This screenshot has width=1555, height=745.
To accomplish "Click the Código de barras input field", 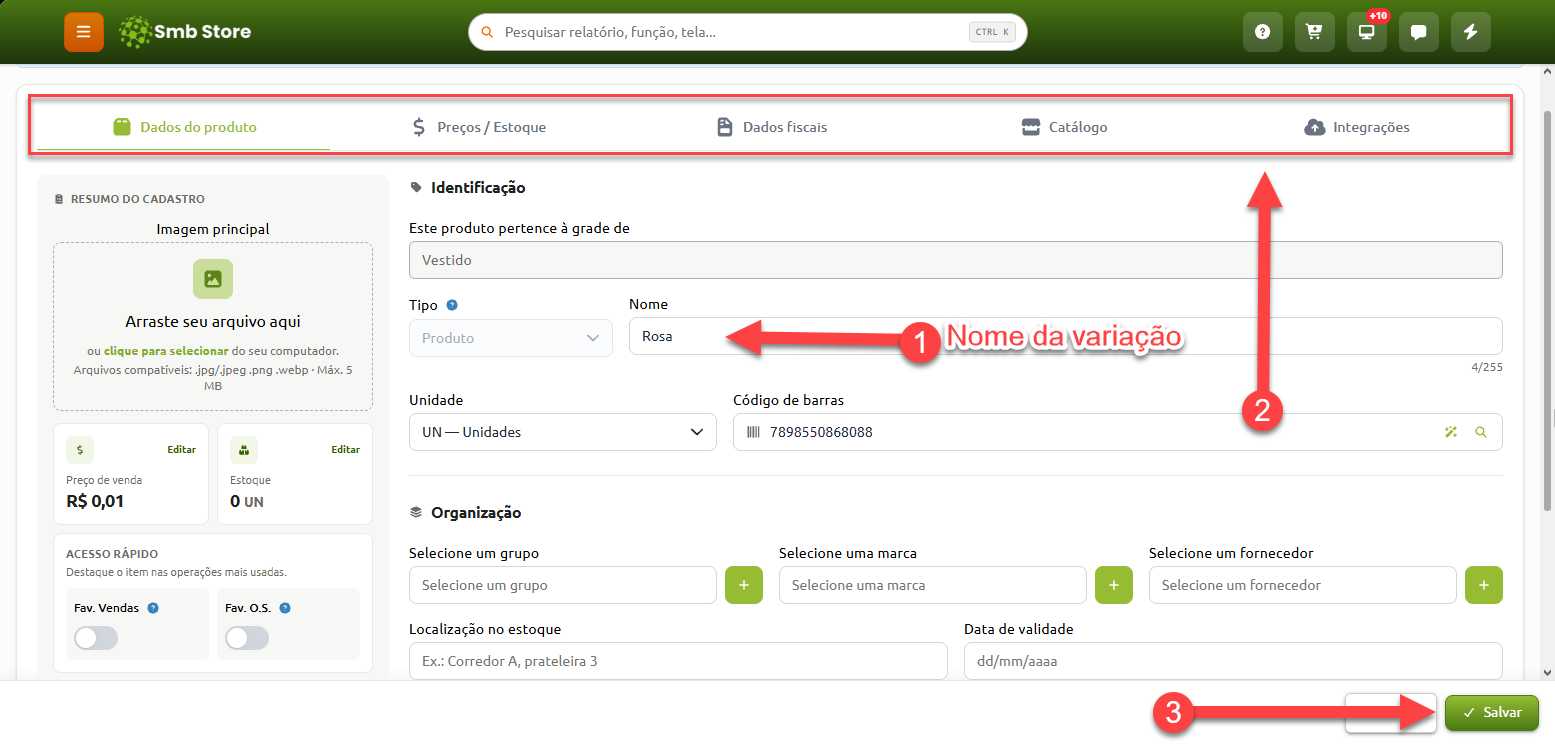I will (1118, 432).
